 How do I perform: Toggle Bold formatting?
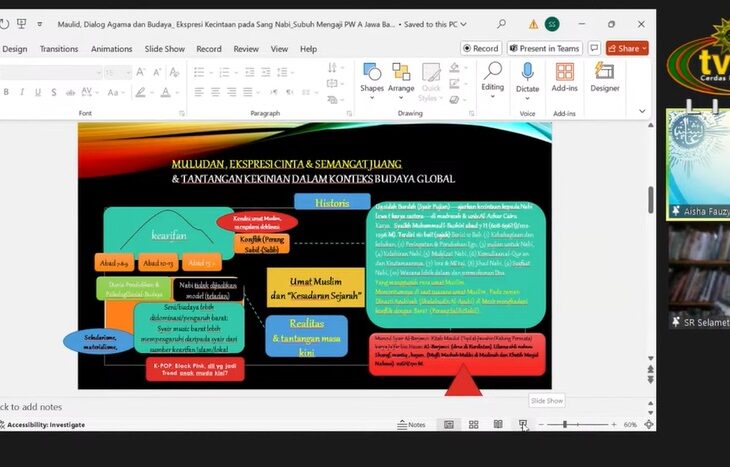pos(6,92)
